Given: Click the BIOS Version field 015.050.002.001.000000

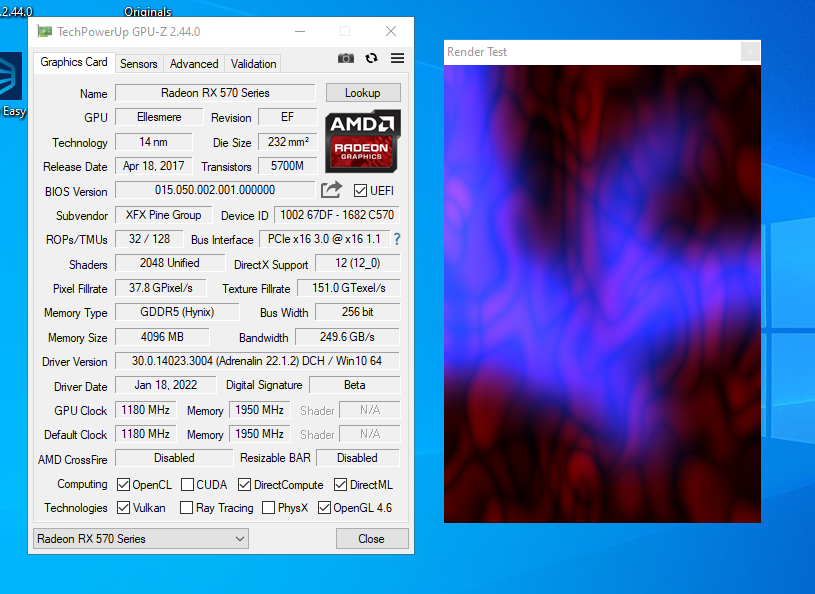Looking at the screenshot, I should point(215,190).
